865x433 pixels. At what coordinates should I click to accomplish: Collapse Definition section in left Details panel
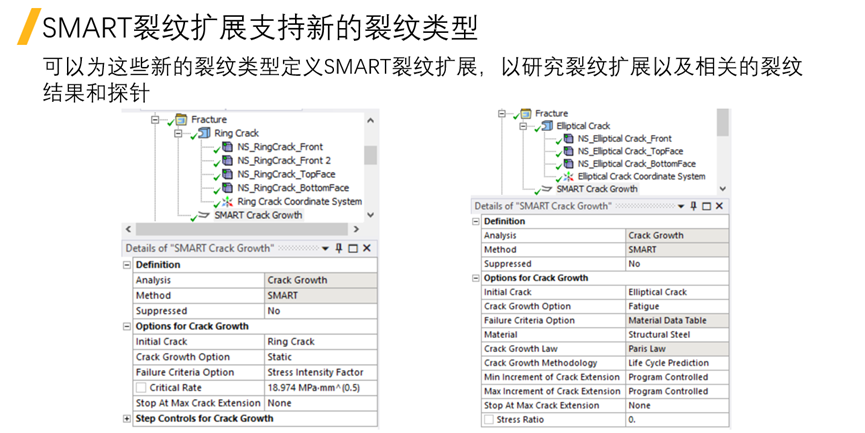[127, 265]
